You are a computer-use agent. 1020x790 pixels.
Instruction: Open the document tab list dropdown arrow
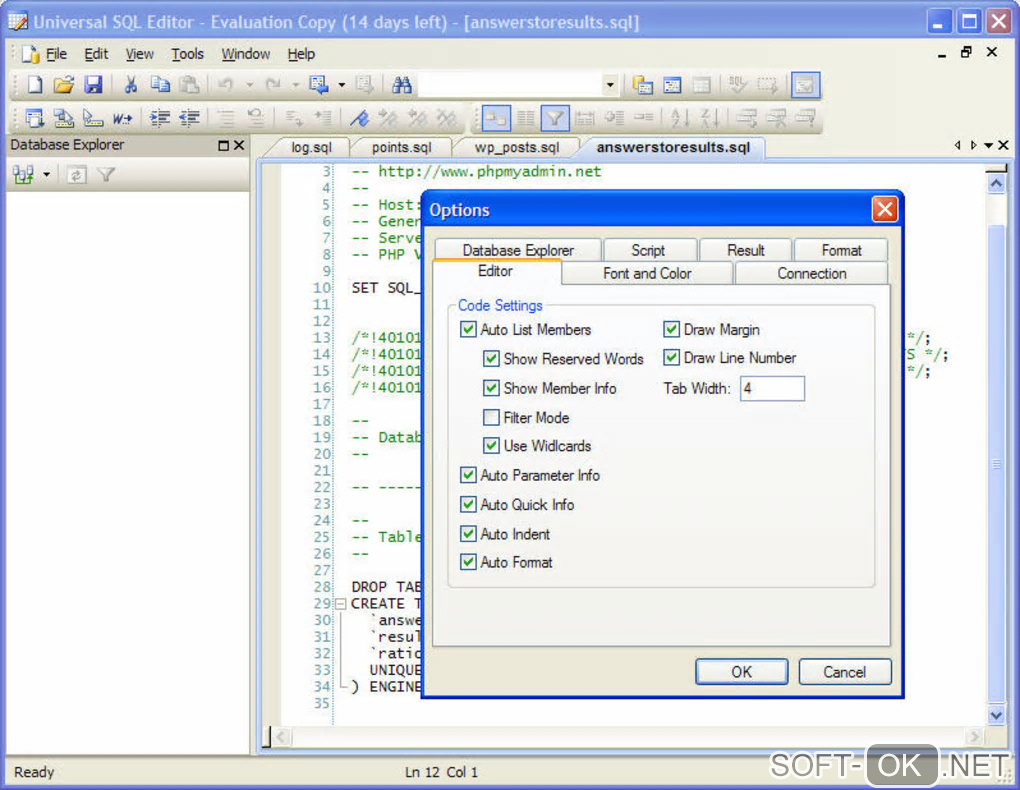(988, 145)
